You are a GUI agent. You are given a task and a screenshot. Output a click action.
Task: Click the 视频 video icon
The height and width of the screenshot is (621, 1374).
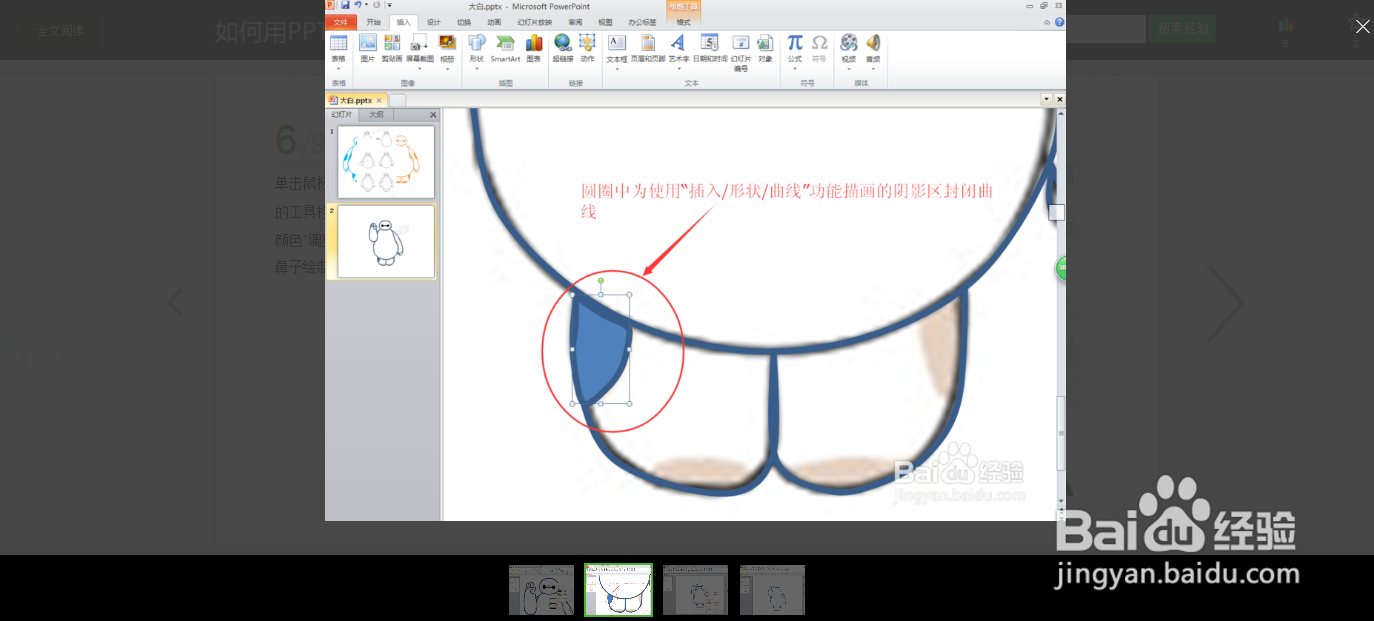click(x=849, y=43)
